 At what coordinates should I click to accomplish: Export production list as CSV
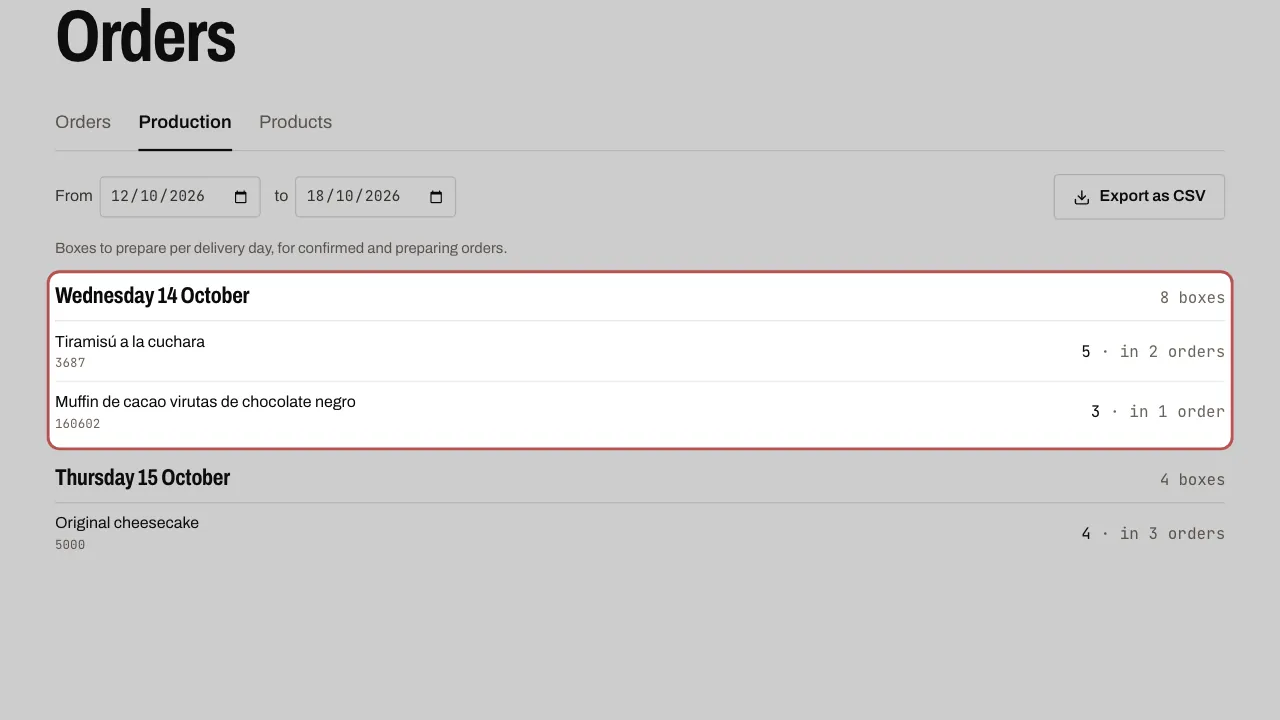click(1139, 197)
